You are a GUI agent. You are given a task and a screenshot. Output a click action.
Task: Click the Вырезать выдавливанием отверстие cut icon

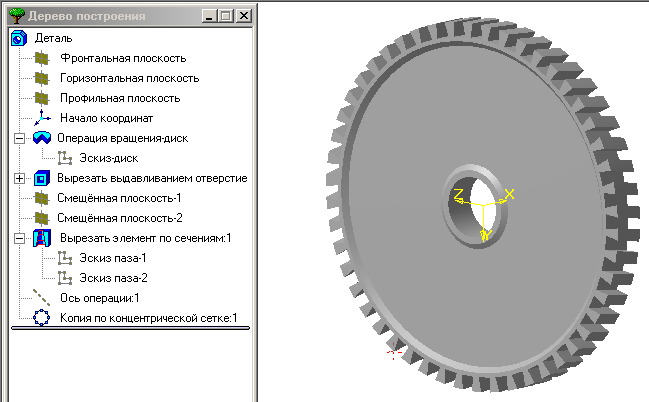[x=41, y=178]
